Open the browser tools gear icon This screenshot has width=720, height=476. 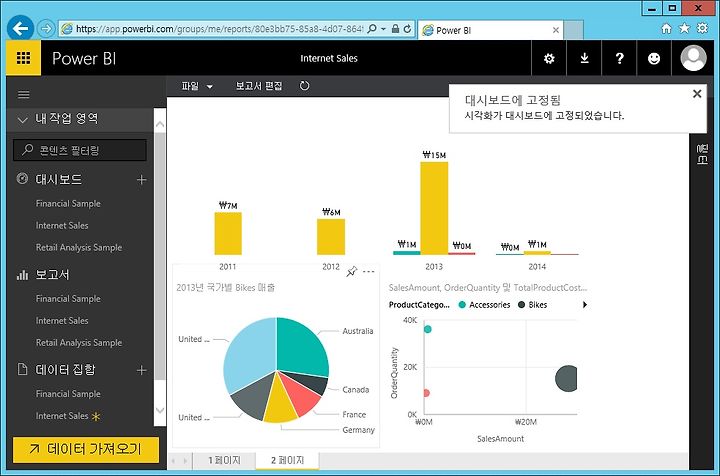[702, 28]
